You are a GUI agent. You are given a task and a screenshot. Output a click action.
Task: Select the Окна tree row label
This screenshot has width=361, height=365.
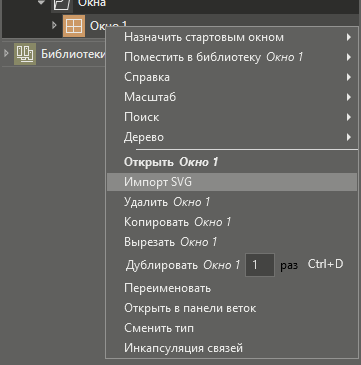[x=92, y=4]
